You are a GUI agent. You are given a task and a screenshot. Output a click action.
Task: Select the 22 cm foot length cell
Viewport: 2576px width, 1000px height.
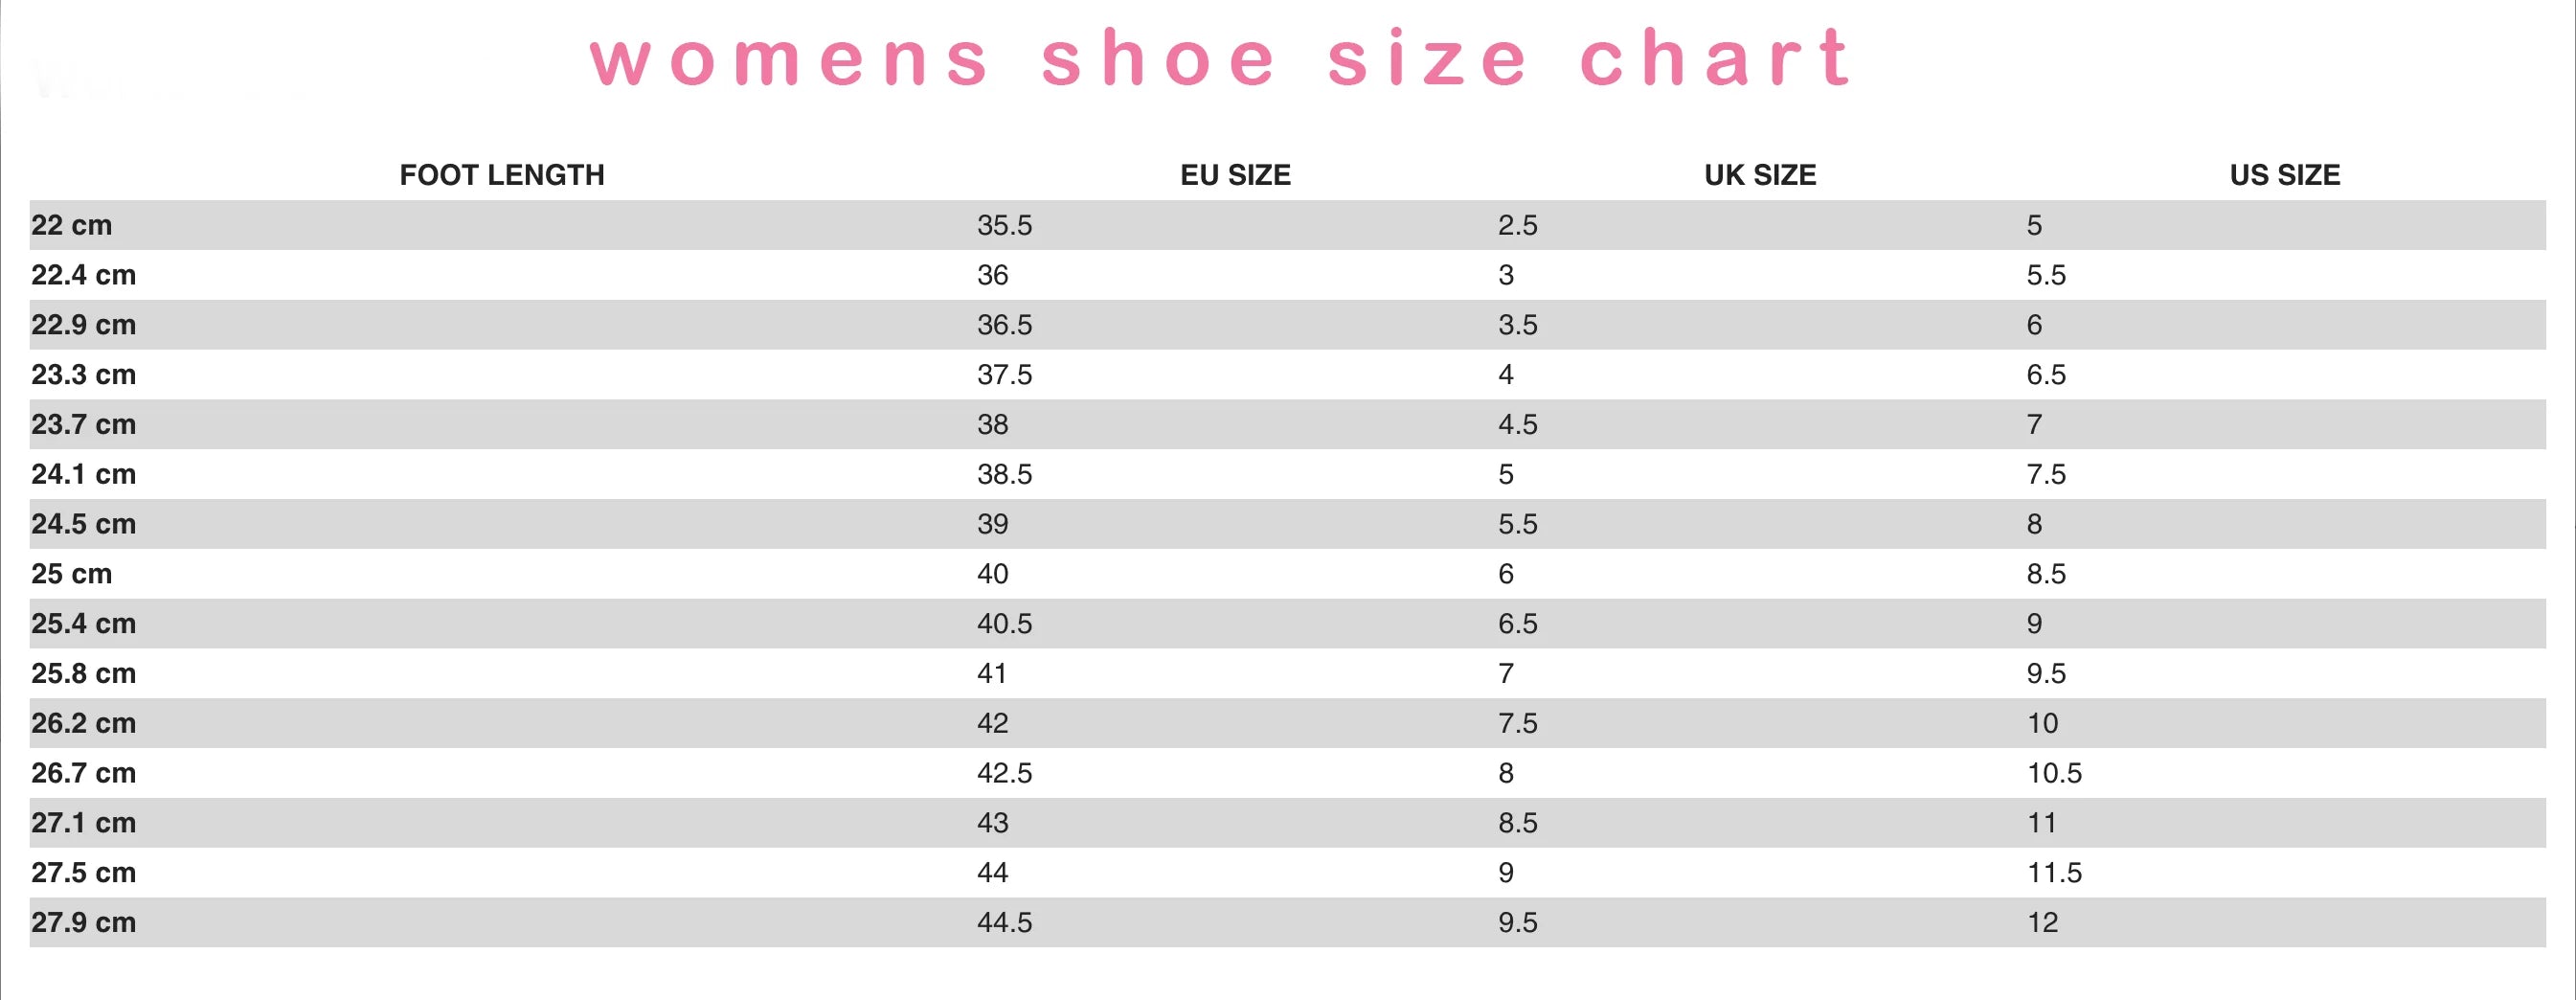[x=72, y=225]
